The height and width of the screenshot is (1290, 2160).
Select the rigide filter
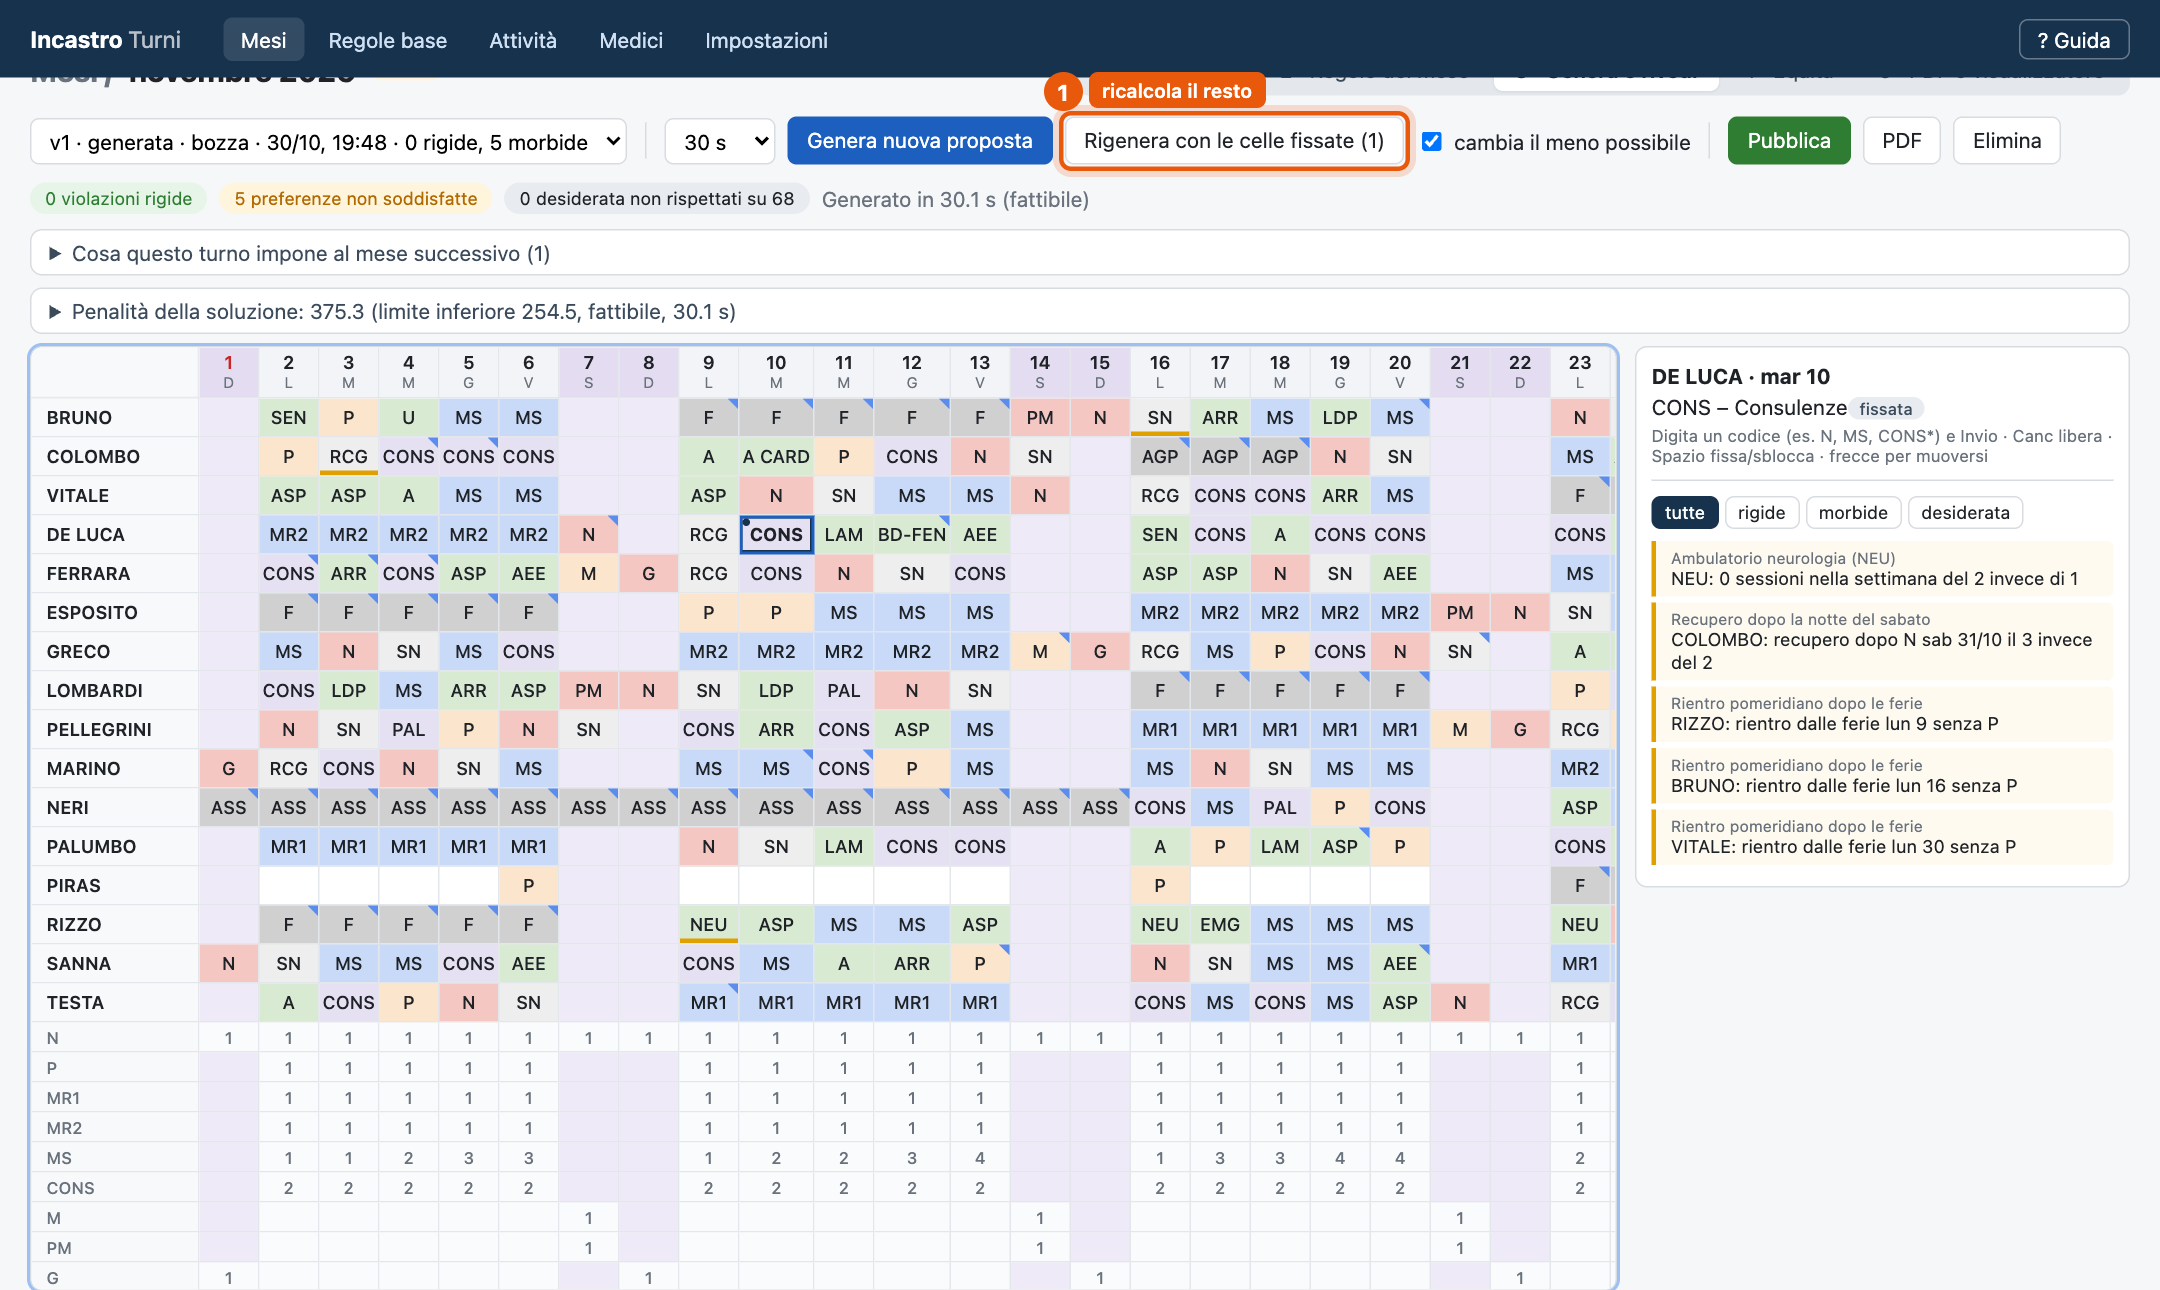pyautogui.click(x=1761, y=512)
